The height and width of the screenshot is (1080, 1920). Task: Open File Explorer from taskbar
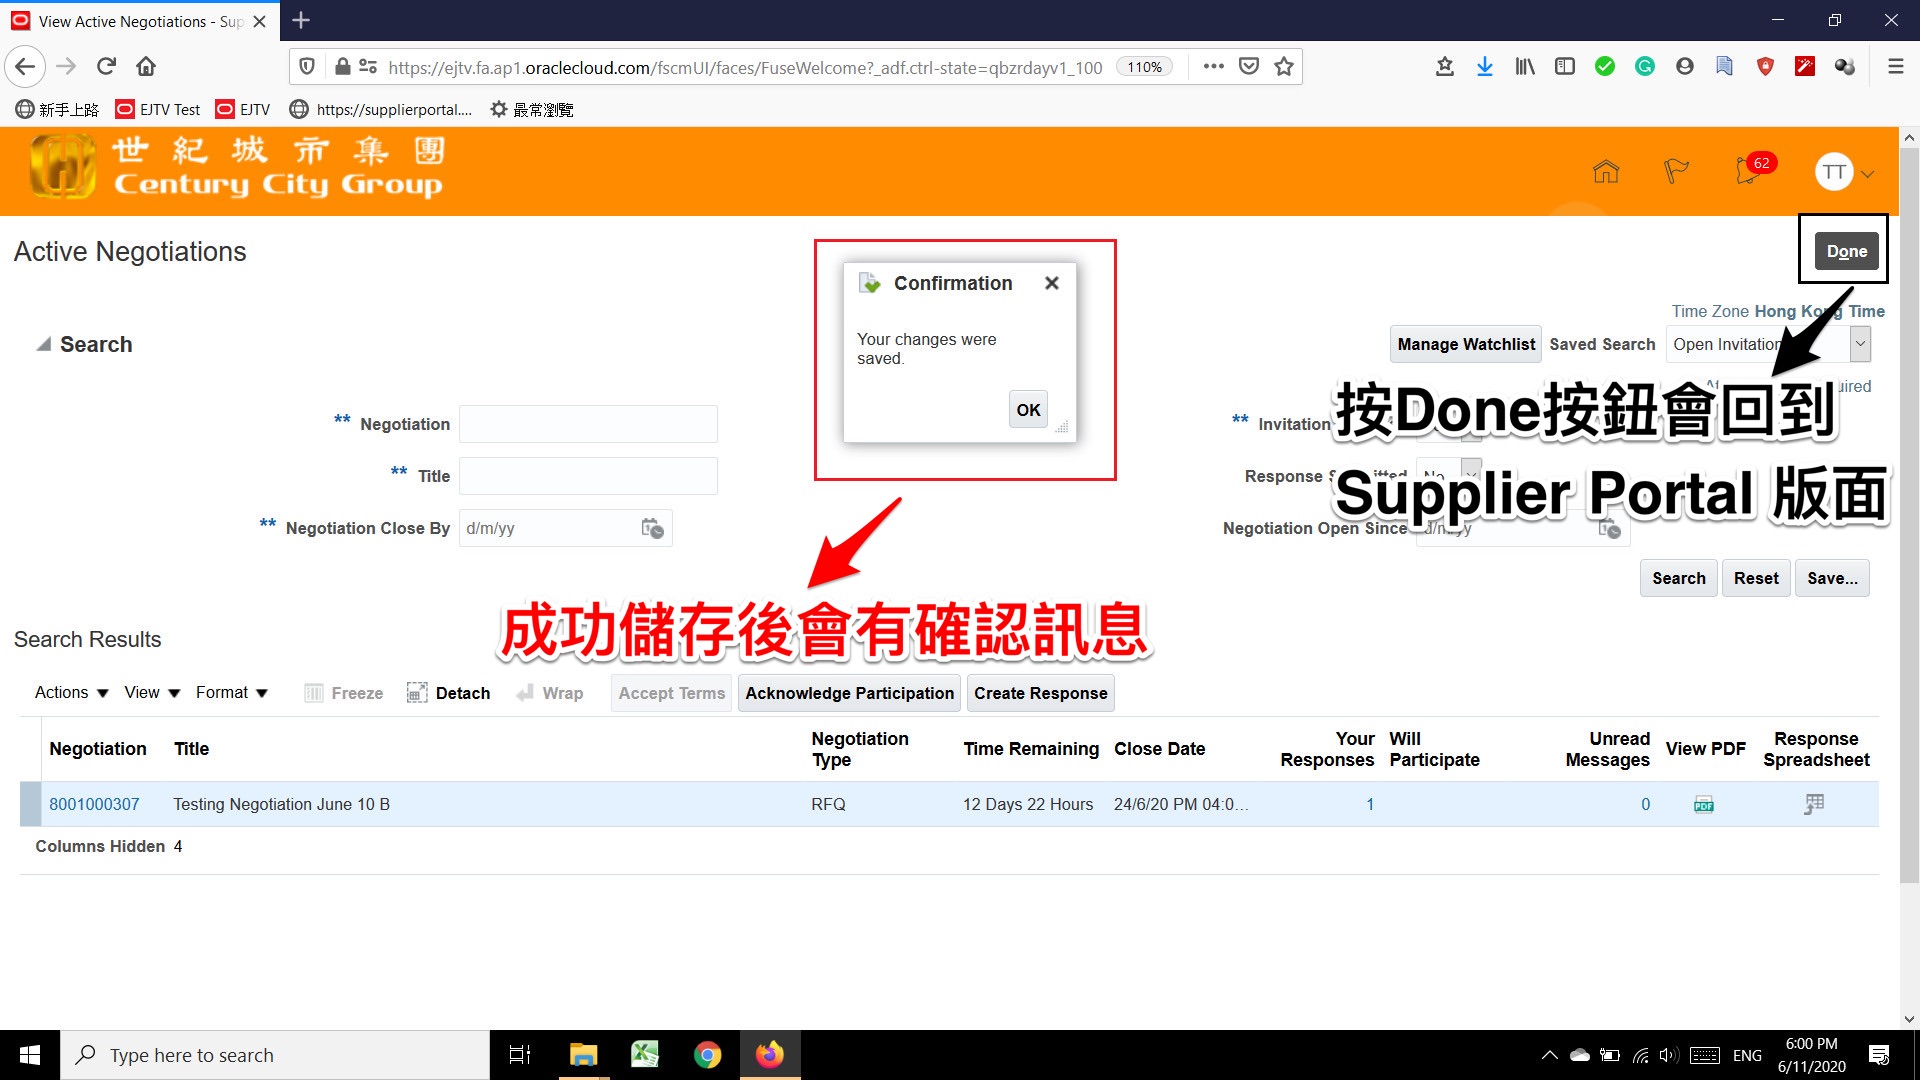point(583,1055)
